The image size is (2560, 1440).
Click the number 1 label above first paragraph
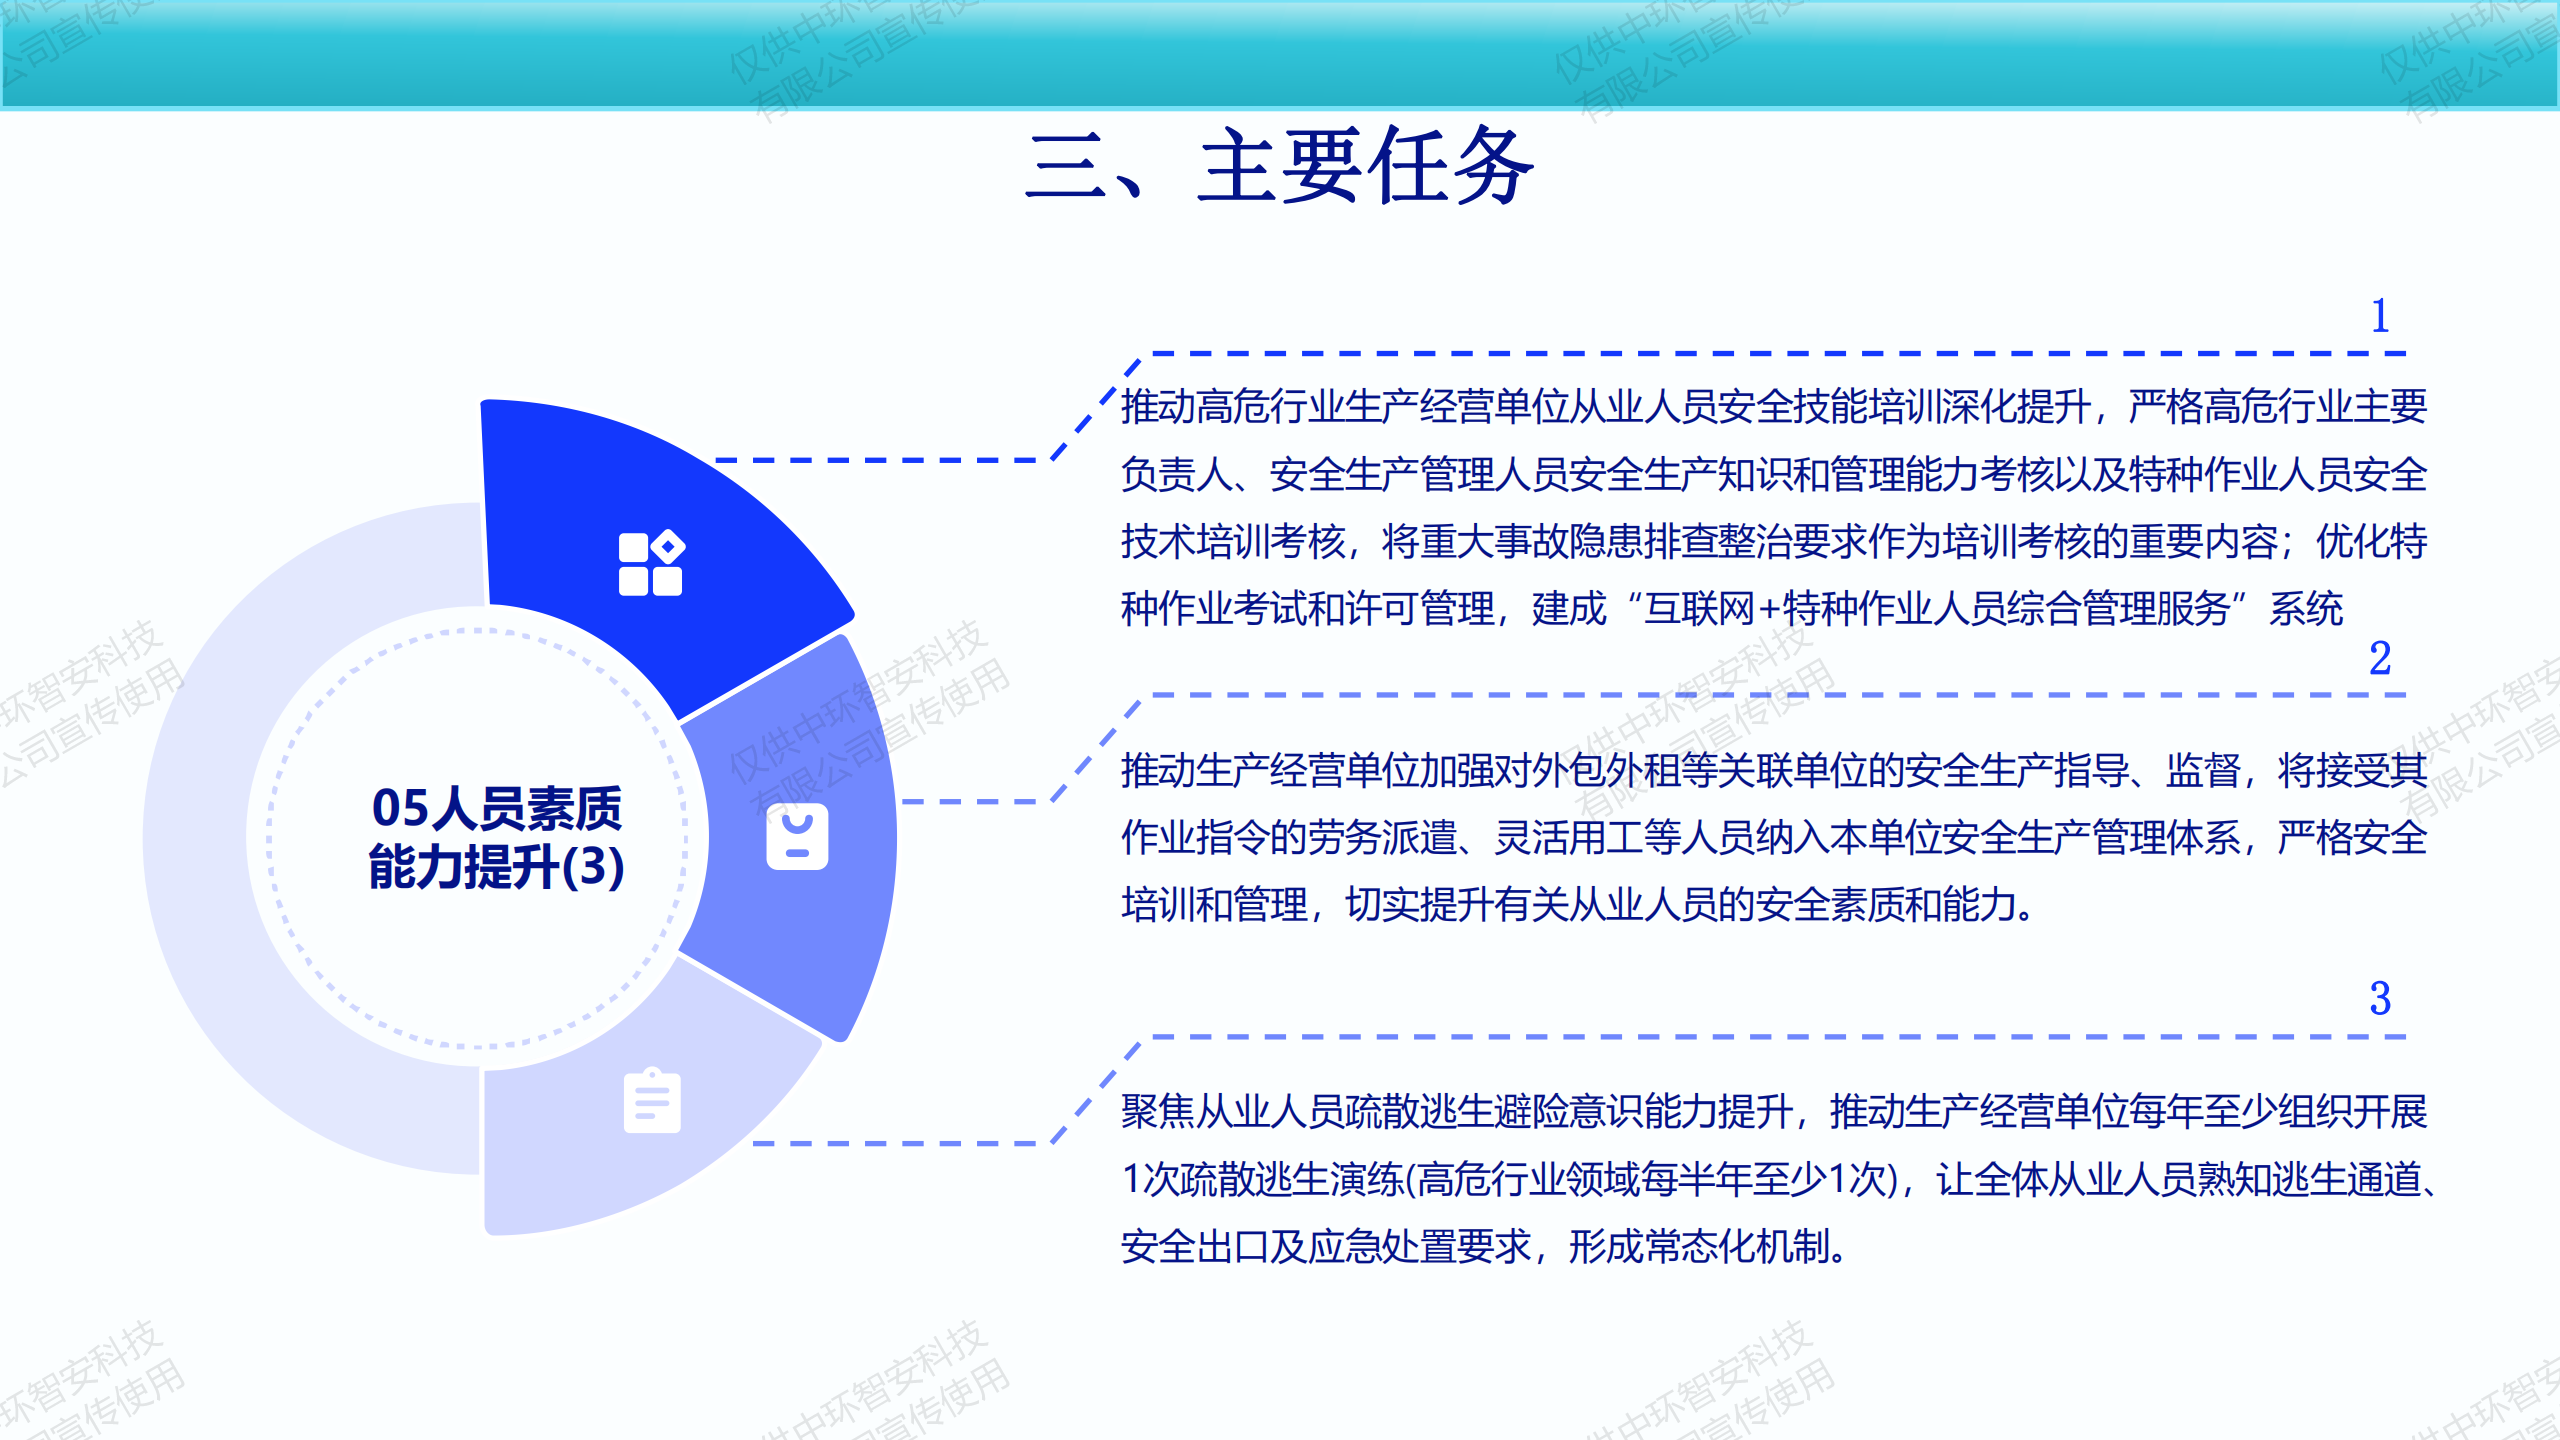coord(2380,316)
